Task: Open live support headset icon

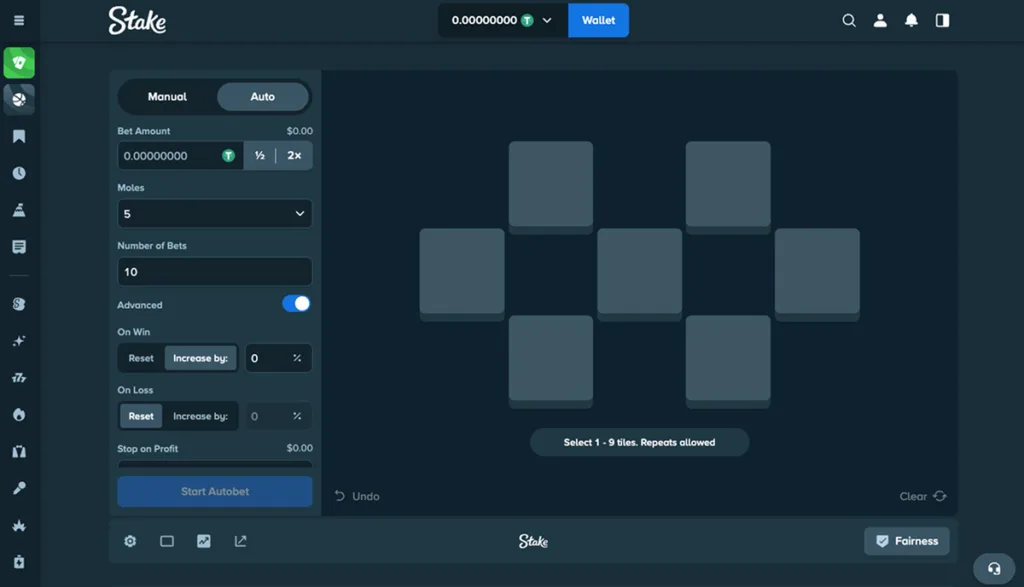Action: (x=994, y=569)
